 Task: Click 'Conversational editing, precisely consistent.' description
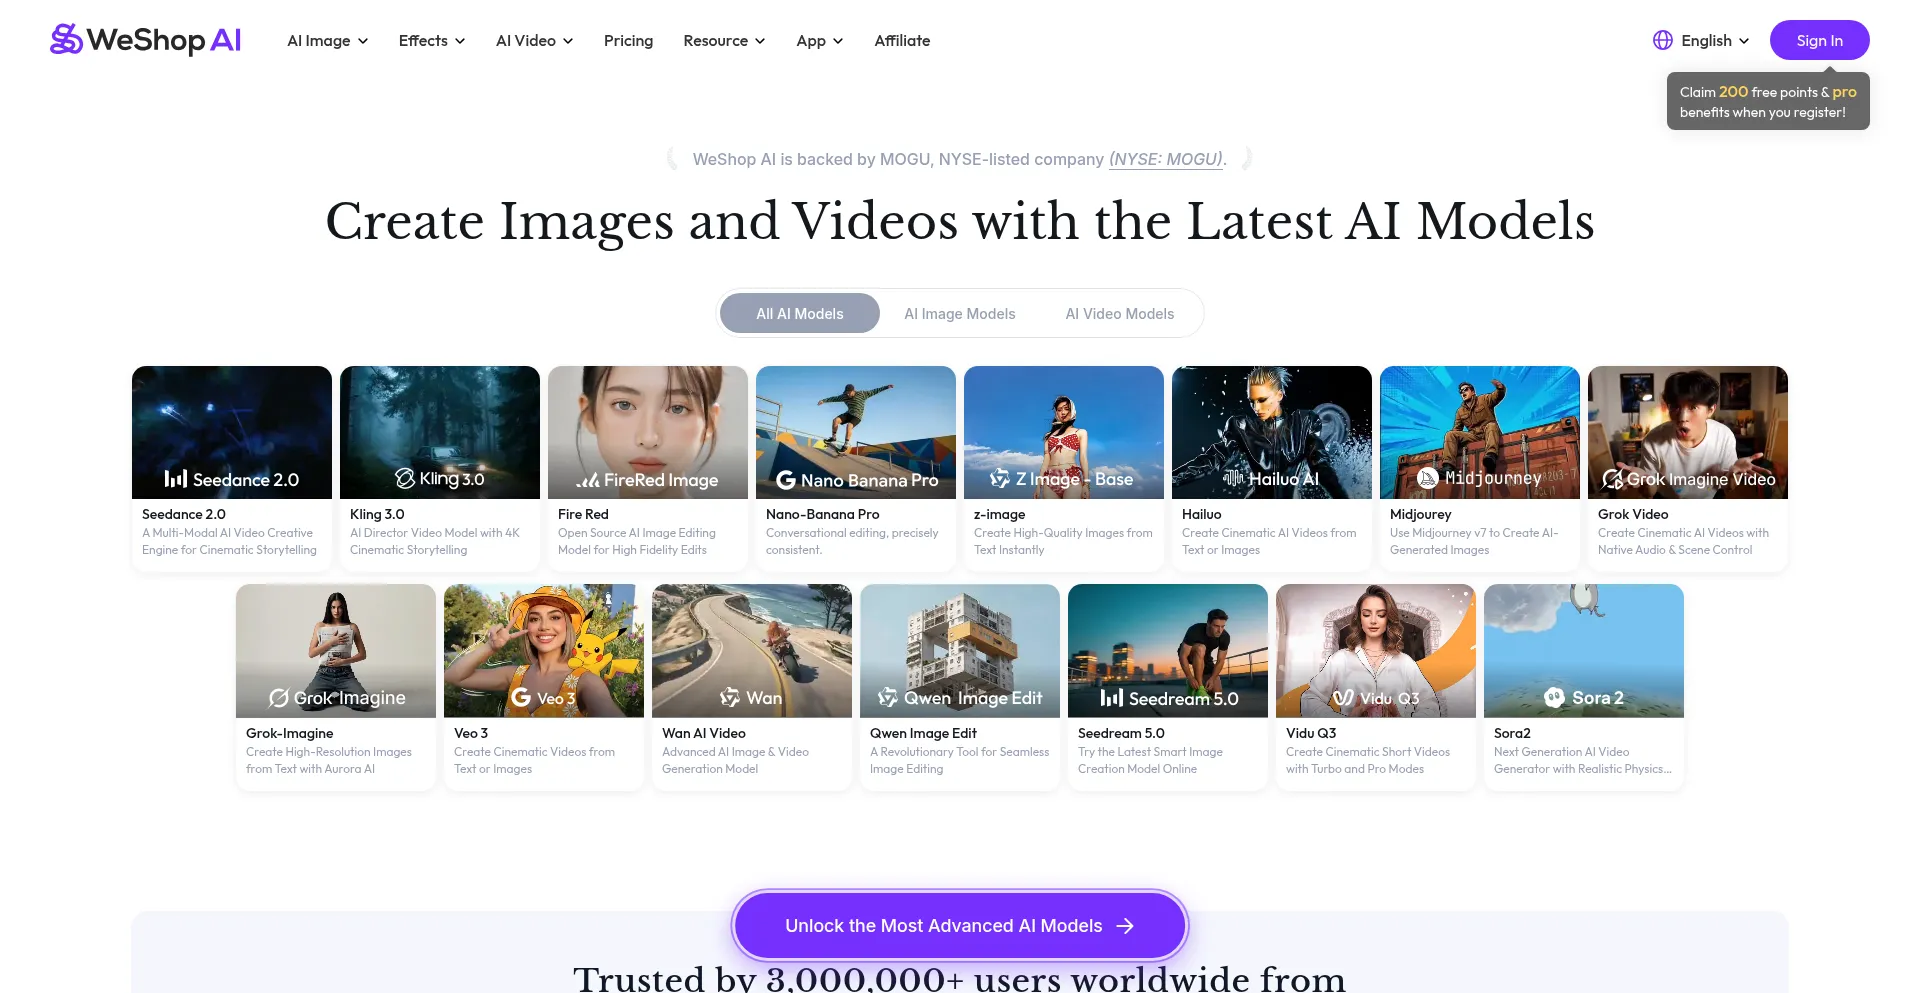[x=852, y=541]
